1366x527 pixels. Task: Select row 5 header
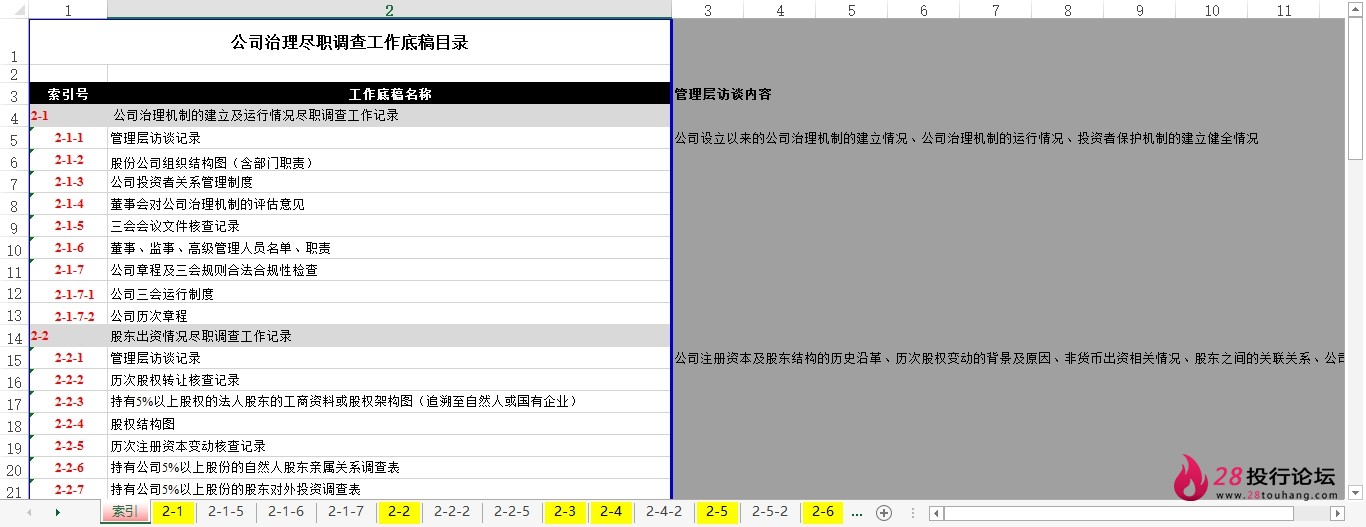point(14,139)
